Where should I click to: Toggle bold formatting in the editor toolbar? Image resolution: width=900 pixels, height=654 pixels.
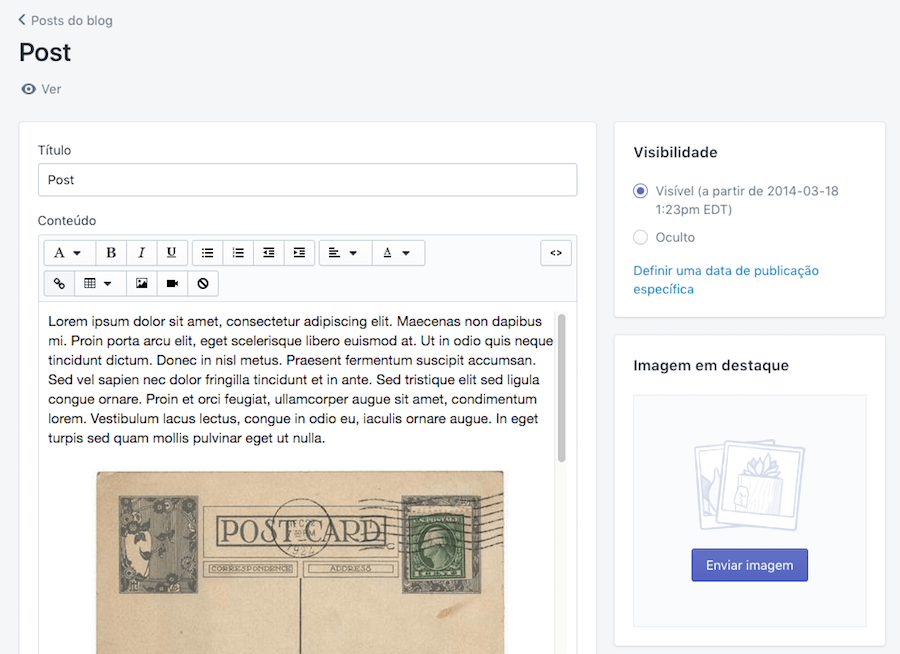(x=111, y=253)
